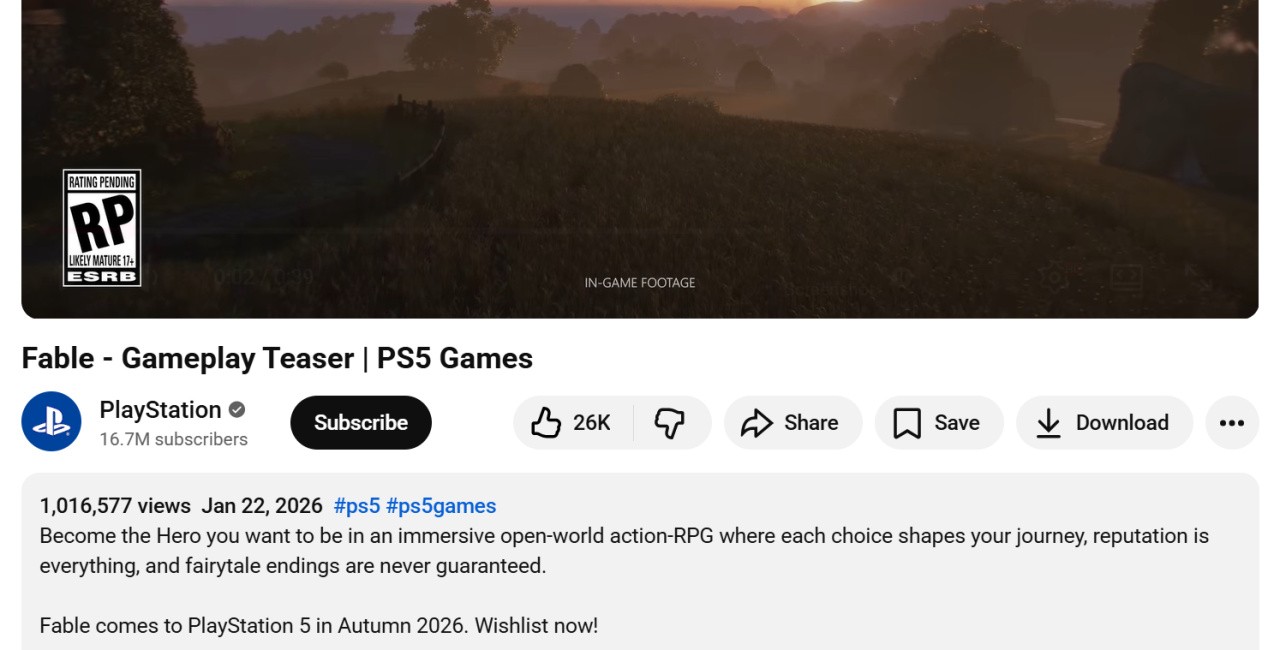
Task: Click the video title 'Fable - Gameplay Teaser'
Action: click(x=277, y=358)
